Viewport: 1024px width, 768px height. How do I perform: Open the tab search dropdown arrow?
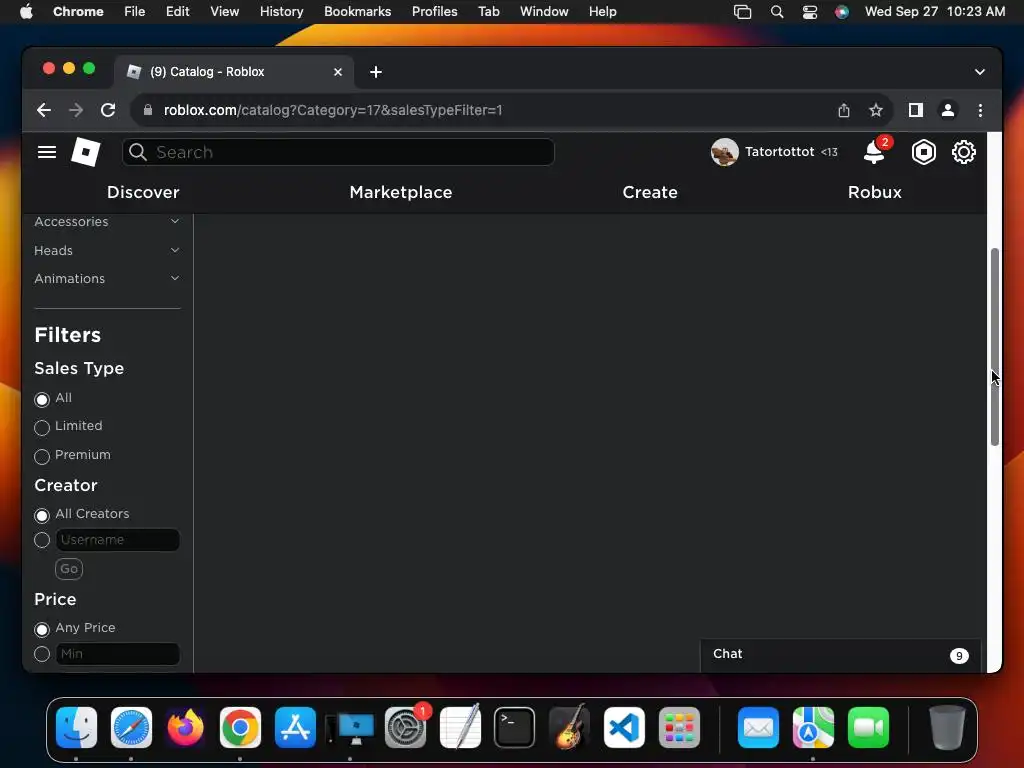point(980,72)
